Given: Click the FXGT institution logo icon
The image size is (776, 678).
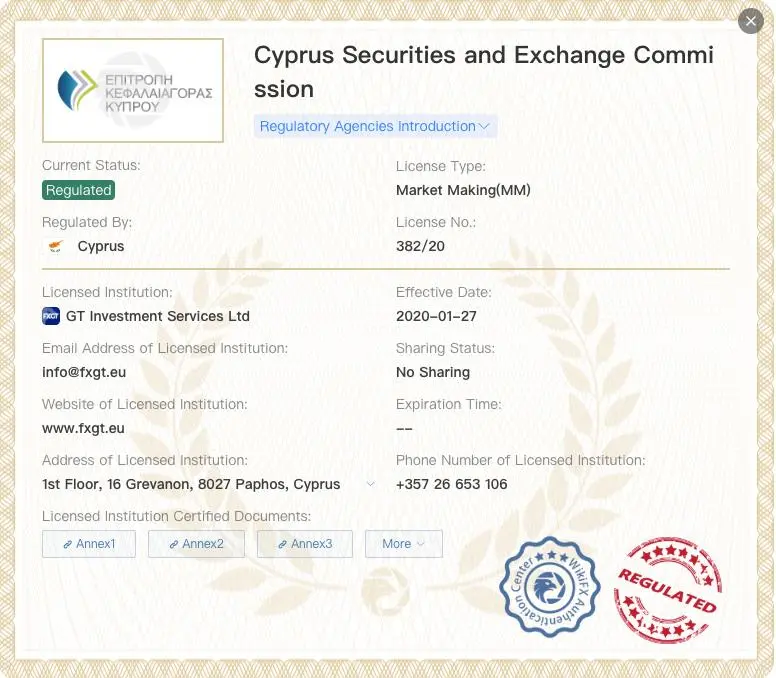Looking at the screenshot, I should (51, 316).
